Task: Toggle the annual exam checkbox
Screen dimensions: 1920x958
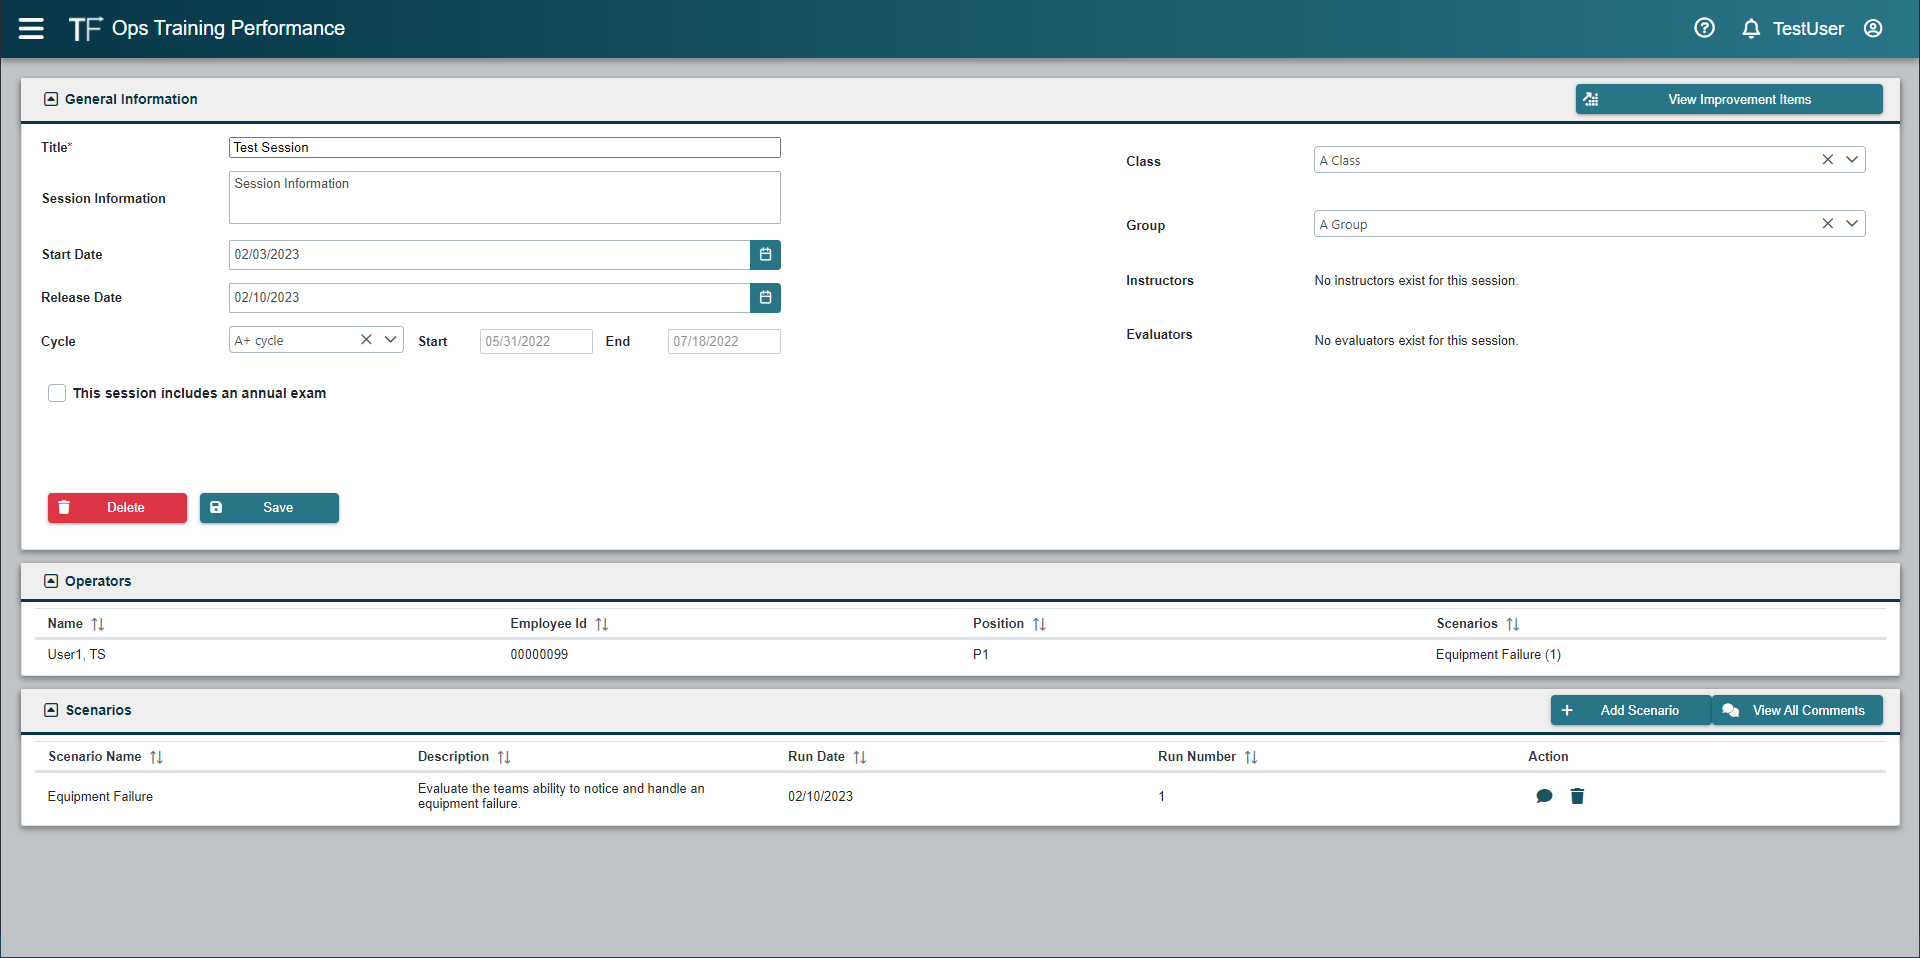Action: tap(57, 393)
